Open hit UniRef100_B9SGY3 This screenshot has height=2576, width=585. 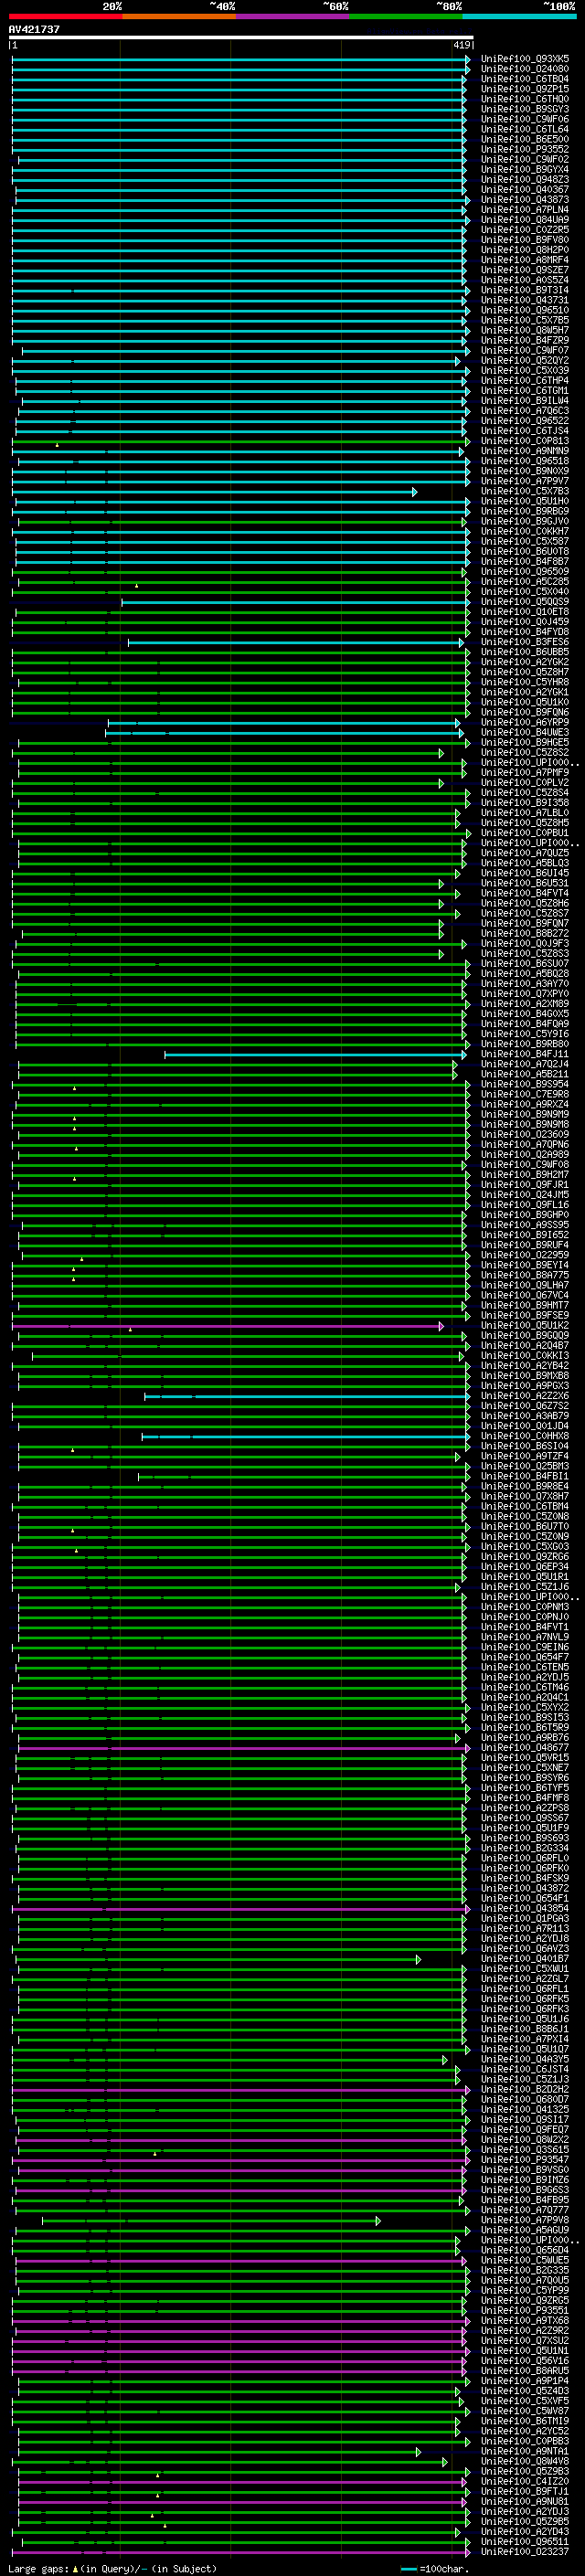[525, 109]
